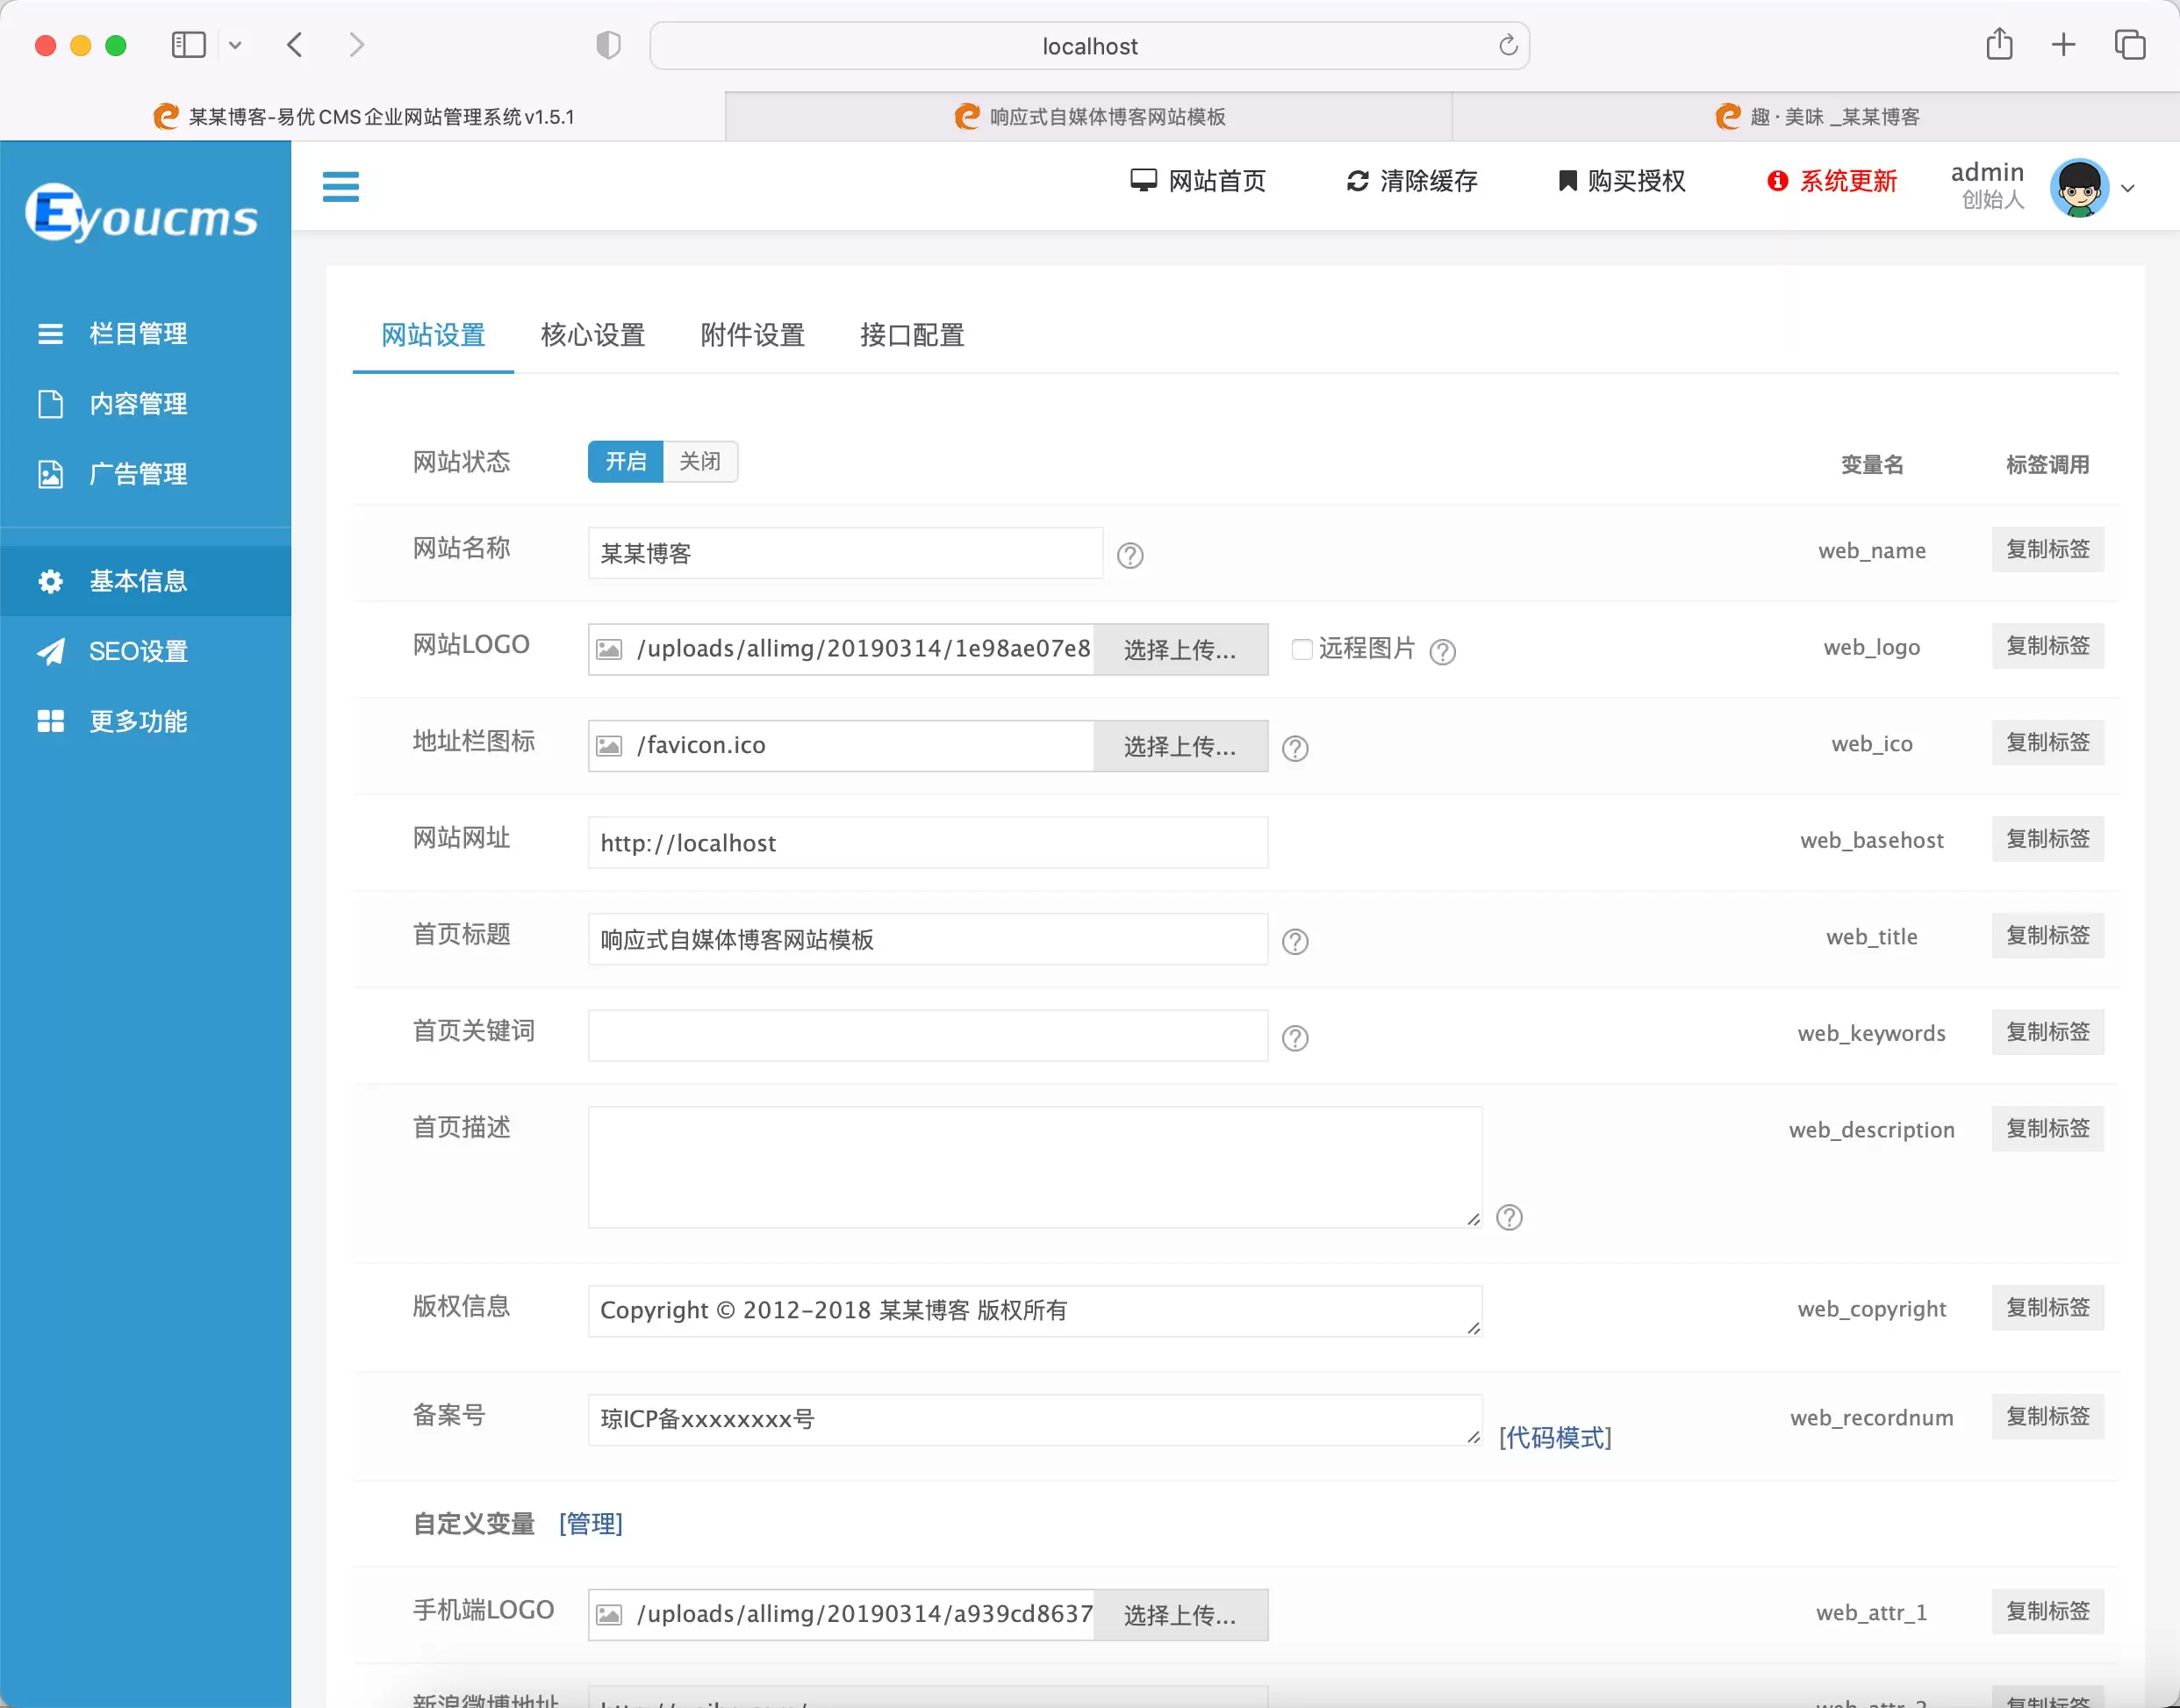Open 更多功能 in the sidebar
Viewport: 2180px width, 1708px height.
coord(145,721)
